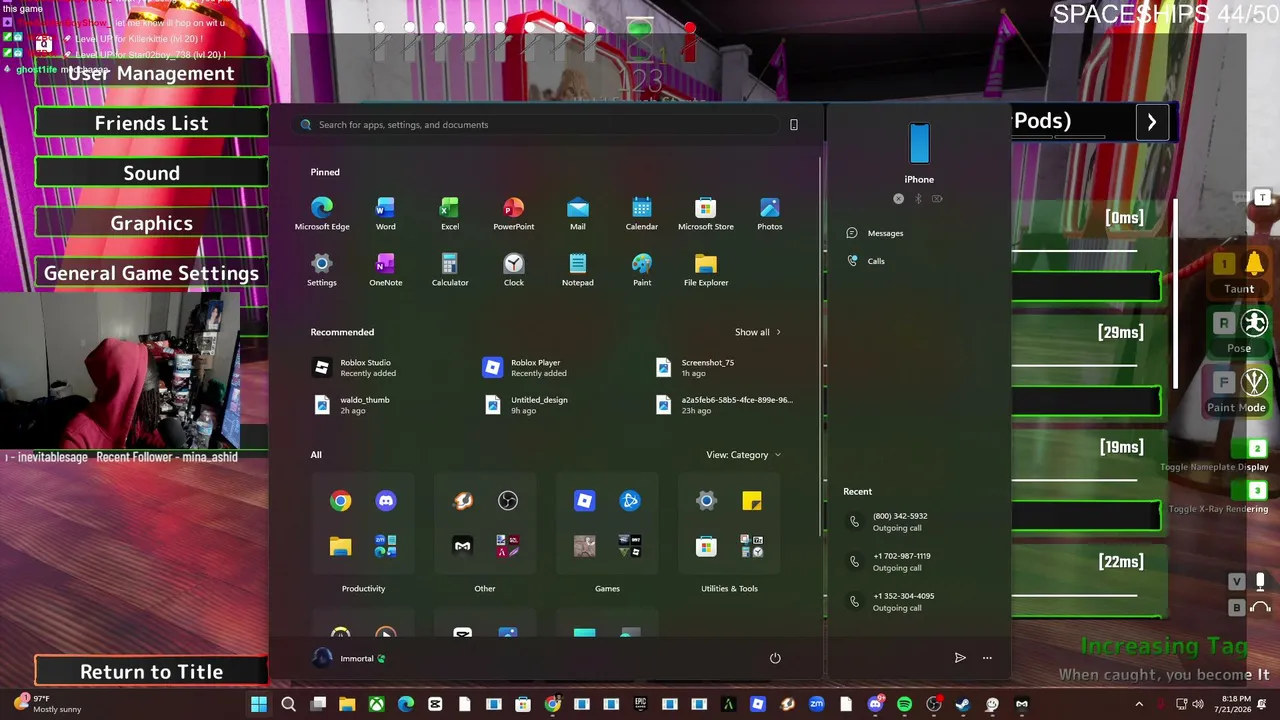Open Microsoft Edge from pinned apps

tap(322, 214)
